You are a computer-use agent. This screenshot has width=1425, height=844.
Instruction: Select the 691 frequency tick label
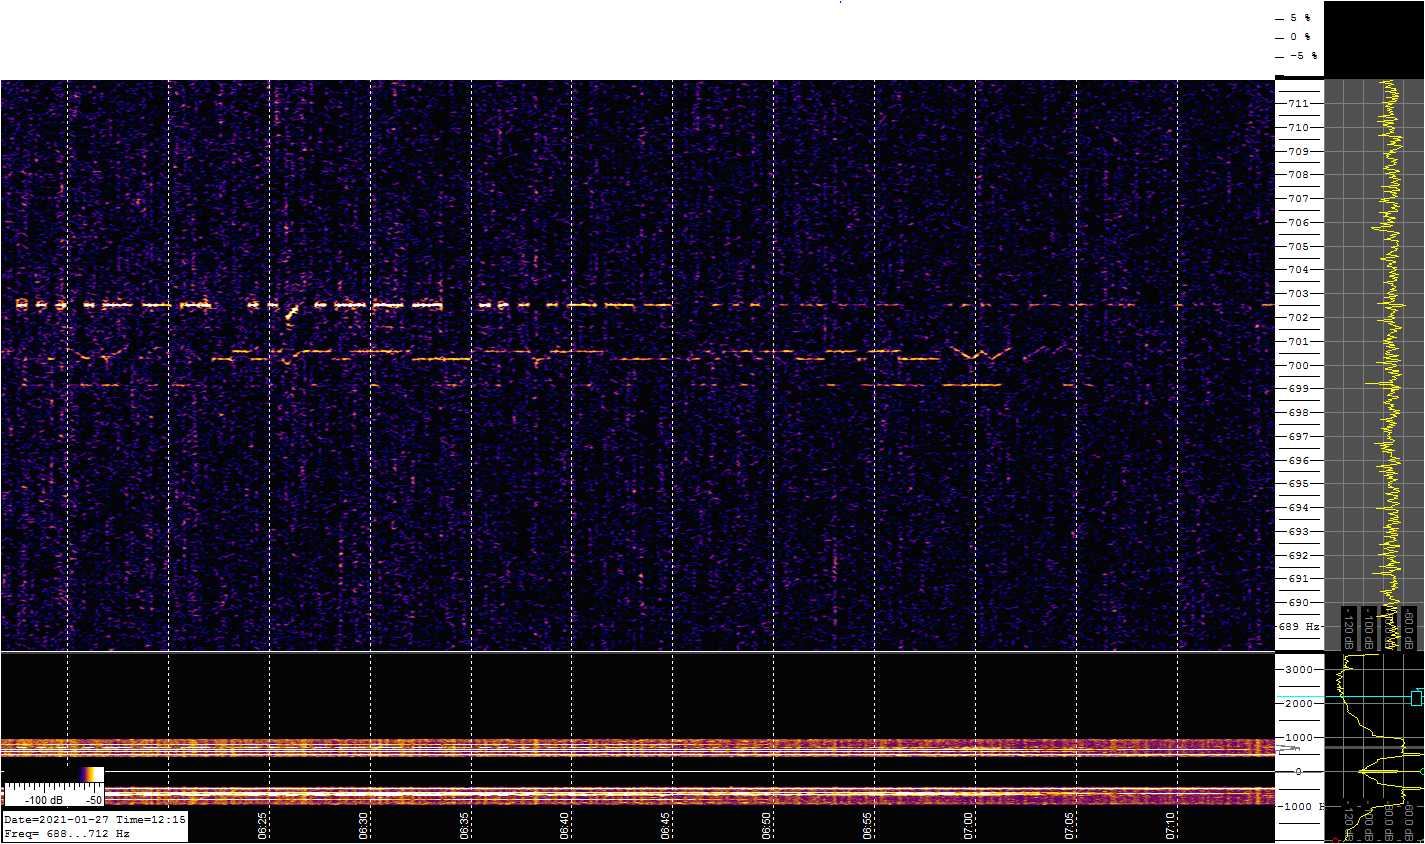1299,579
